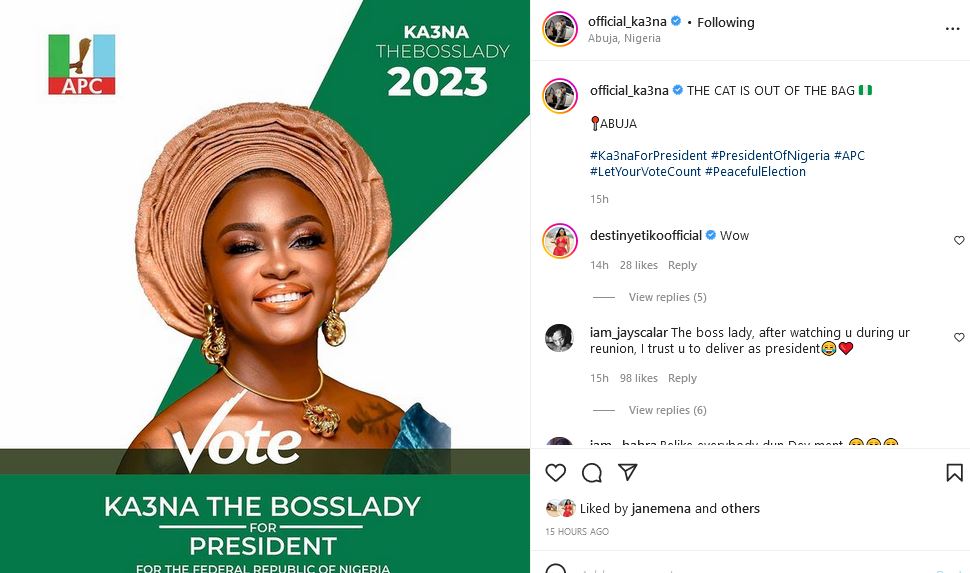970x573 pixels.
Task: Like iam_jayscalar's comment
Action: [x=959, y=338]
